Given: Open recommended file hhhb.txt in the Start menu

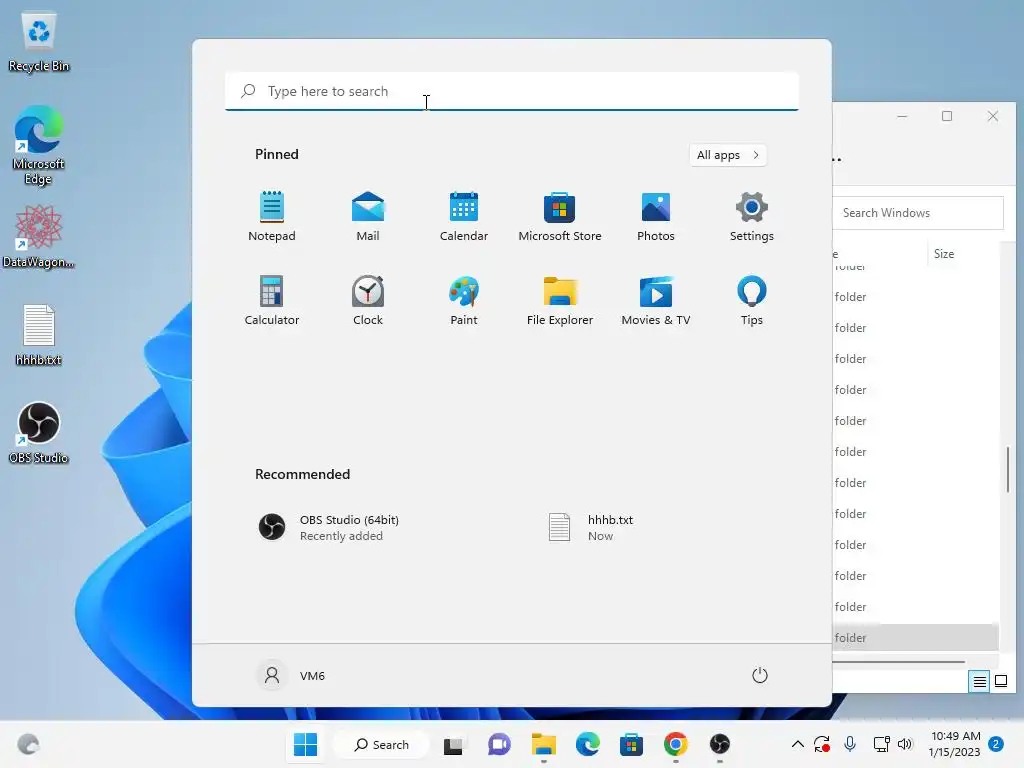Looking at the screenshot, I should tap(591, 527).
